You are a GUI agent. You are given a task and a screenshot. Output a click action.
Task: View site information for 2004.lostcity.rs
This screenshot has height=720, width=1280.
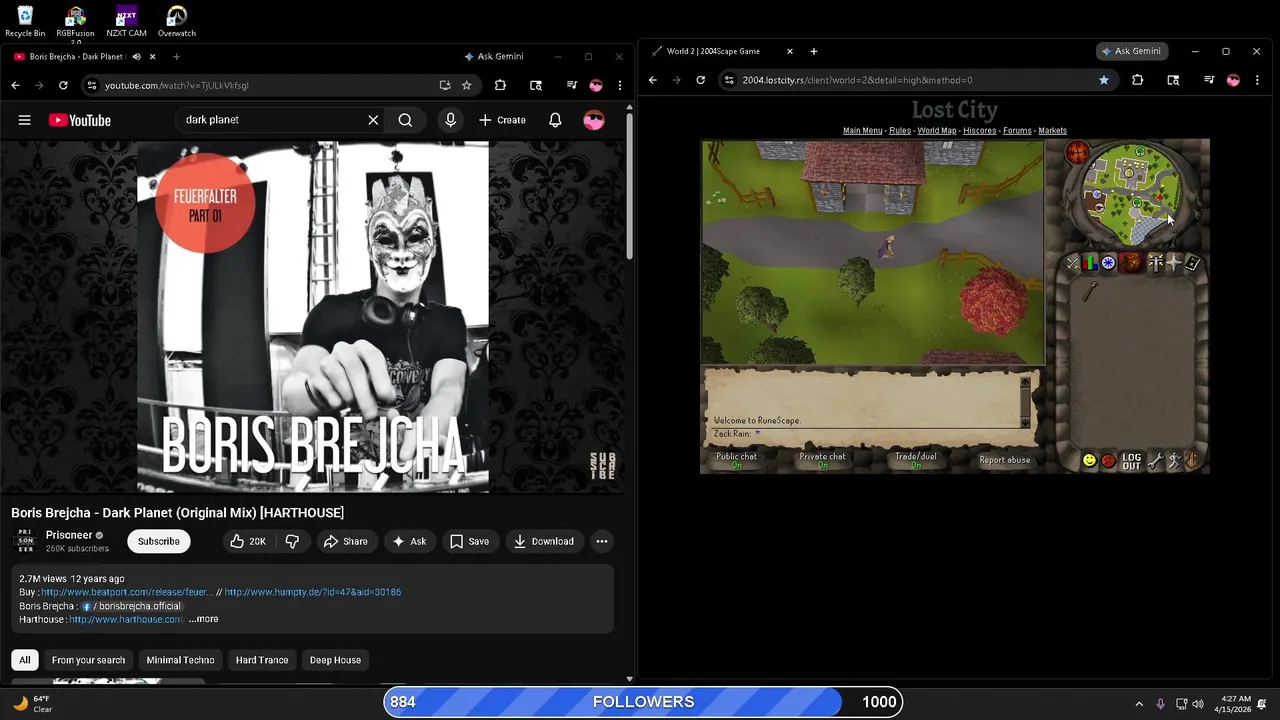[x=729, y=80]
